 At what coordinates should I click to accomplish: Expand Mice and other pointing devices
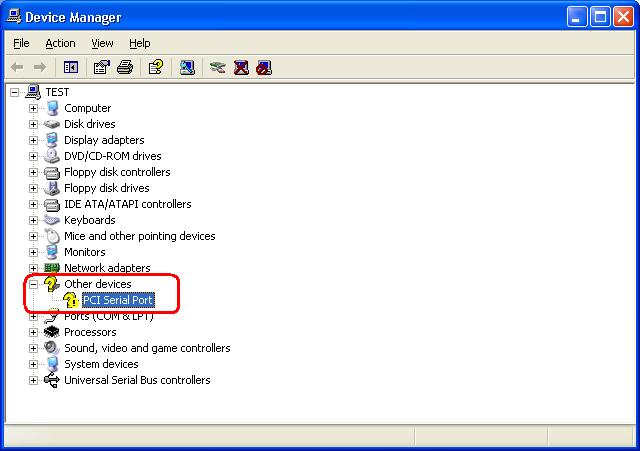click(33, 236)
